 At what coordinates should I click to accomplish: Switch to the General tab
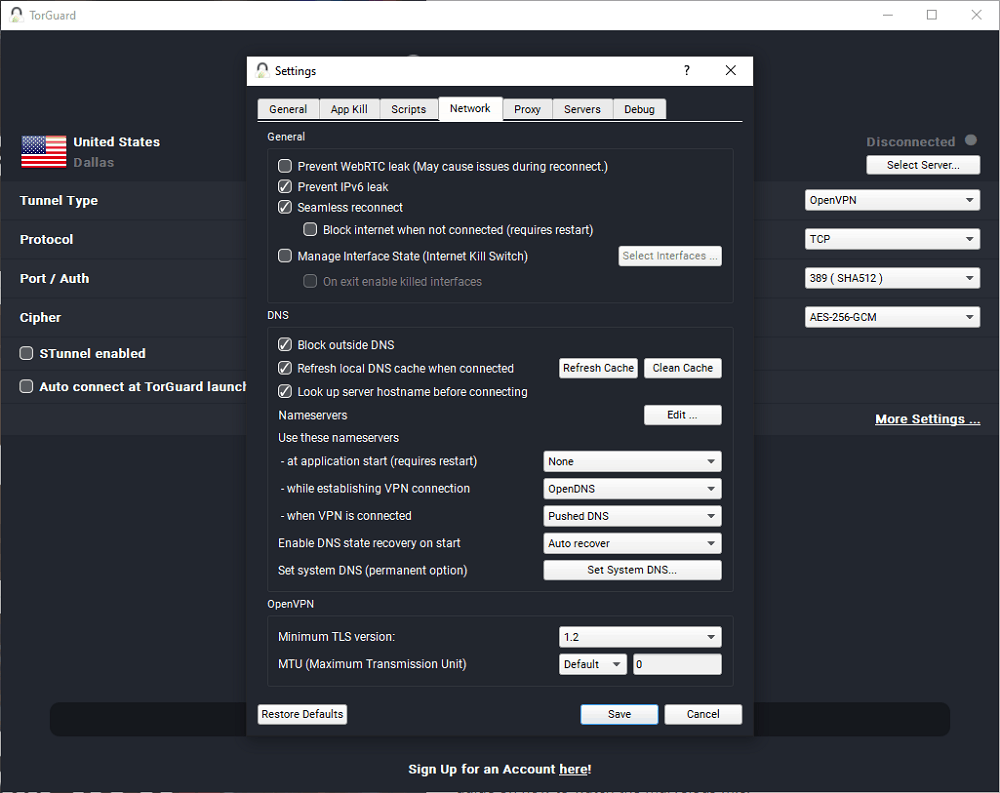(x=288, y=109)
